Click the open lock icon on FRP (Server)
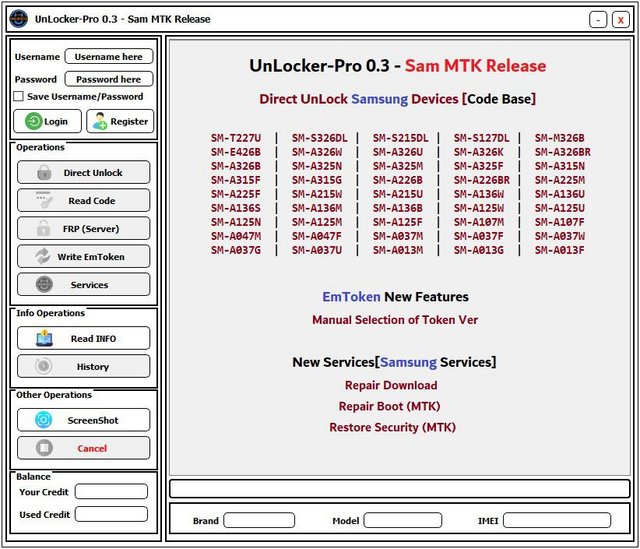Viewport: 640px width, 549px height. pos(43,228)
